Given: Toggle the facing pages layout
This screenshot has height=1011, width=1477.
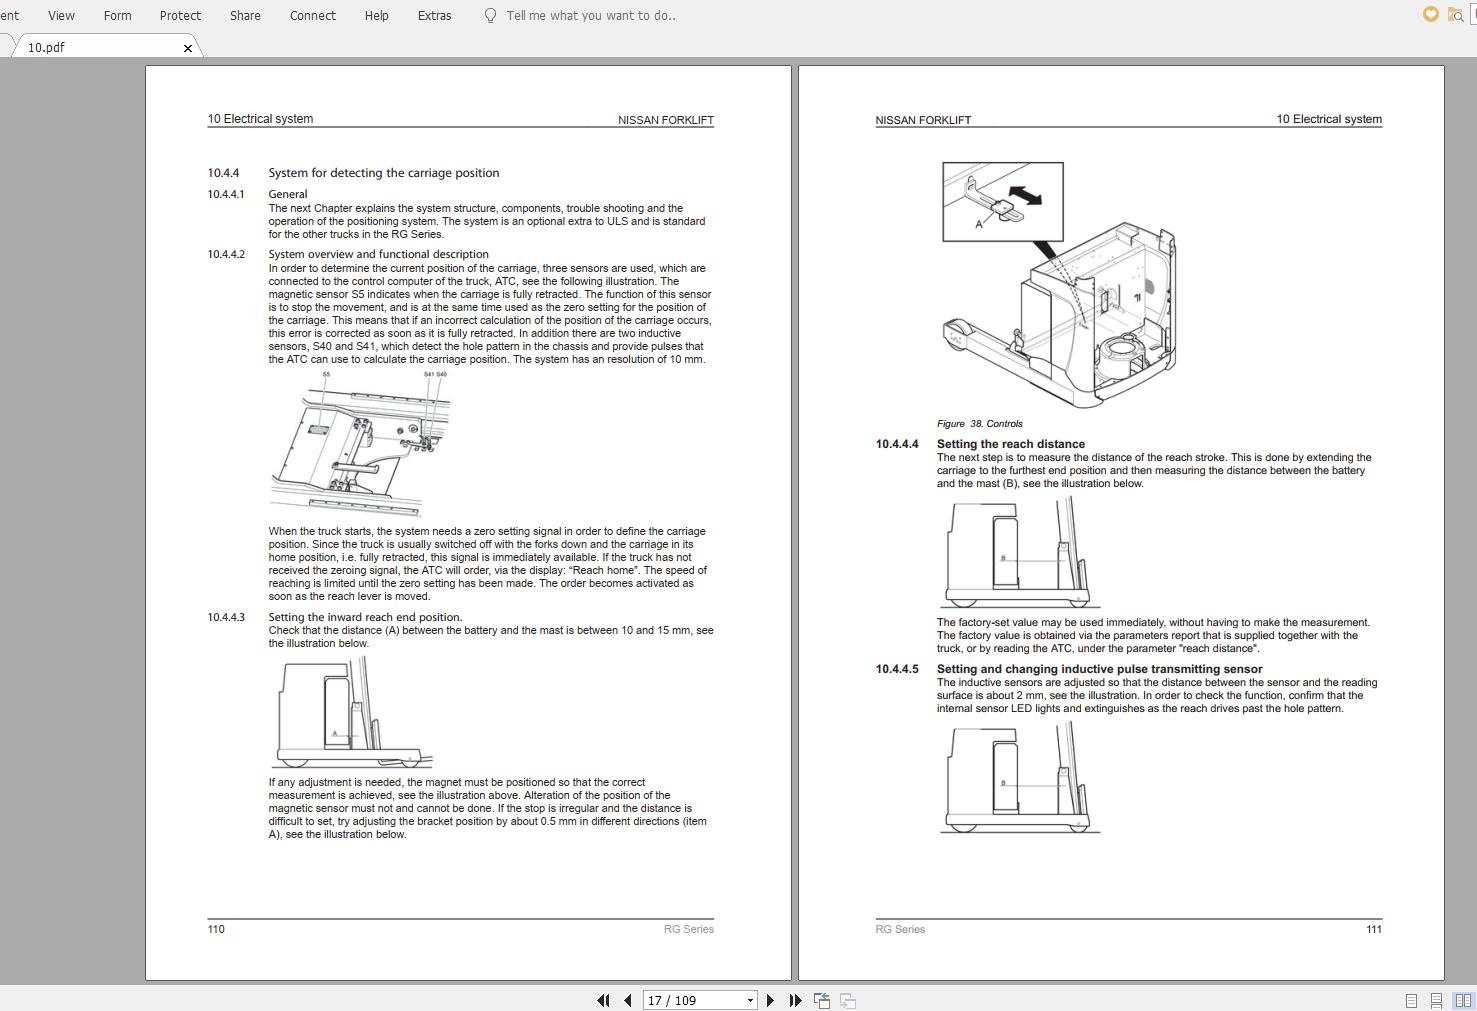Looking at the screenshot, I should 1462,1000.
